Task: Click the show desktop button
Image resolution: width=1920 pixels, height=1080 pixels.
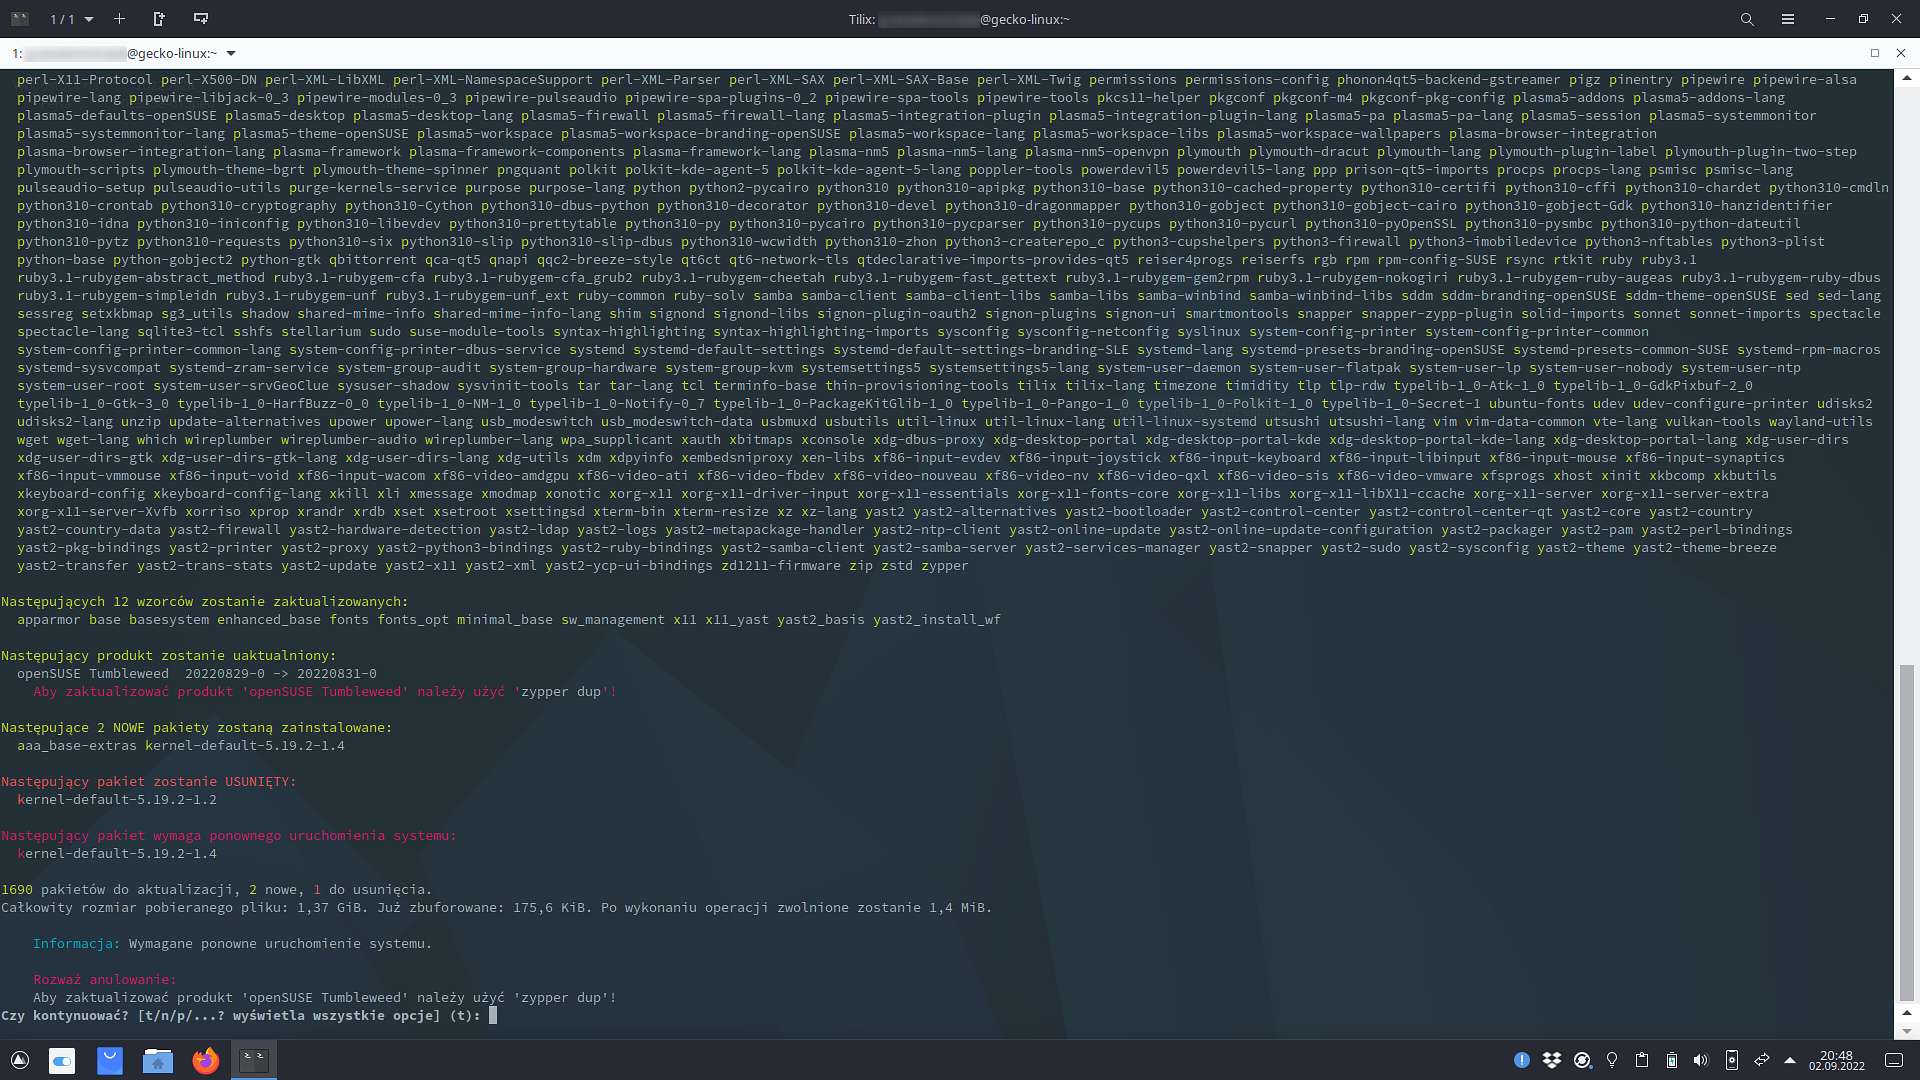Action: 1895,1060
